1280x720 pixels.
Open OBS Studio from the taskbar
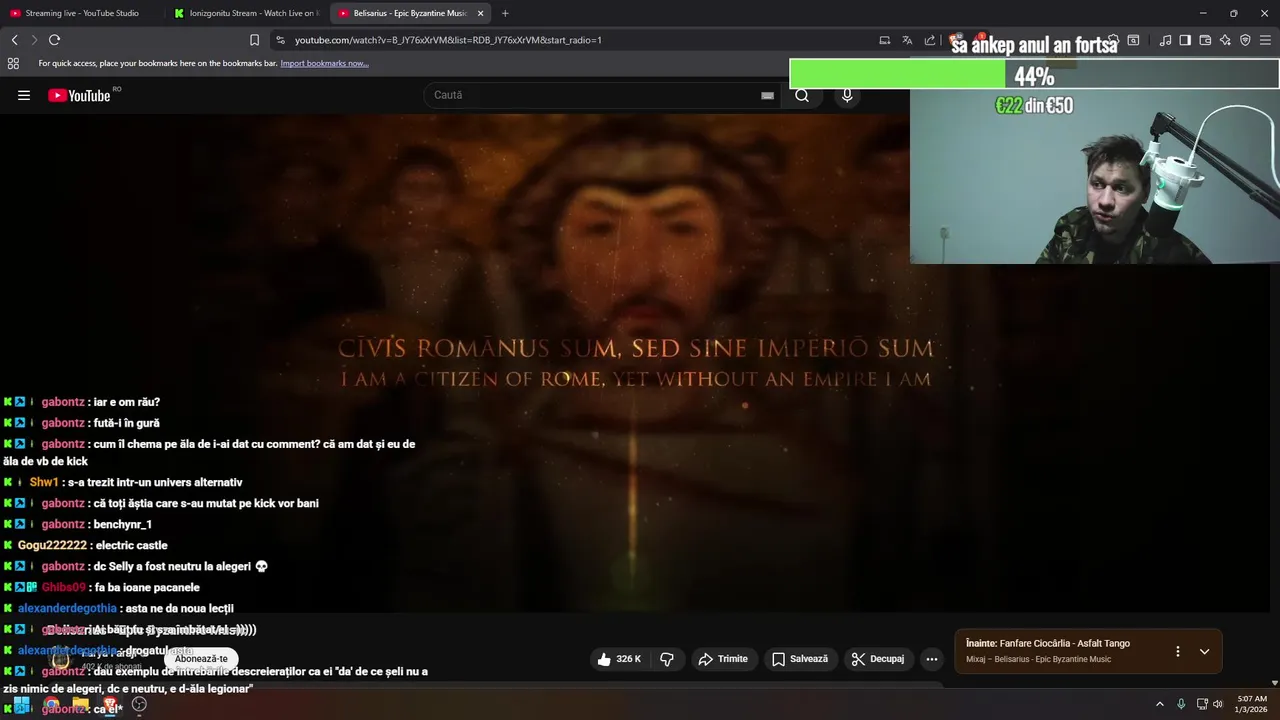pyautogui.click(x=139, y=704)
